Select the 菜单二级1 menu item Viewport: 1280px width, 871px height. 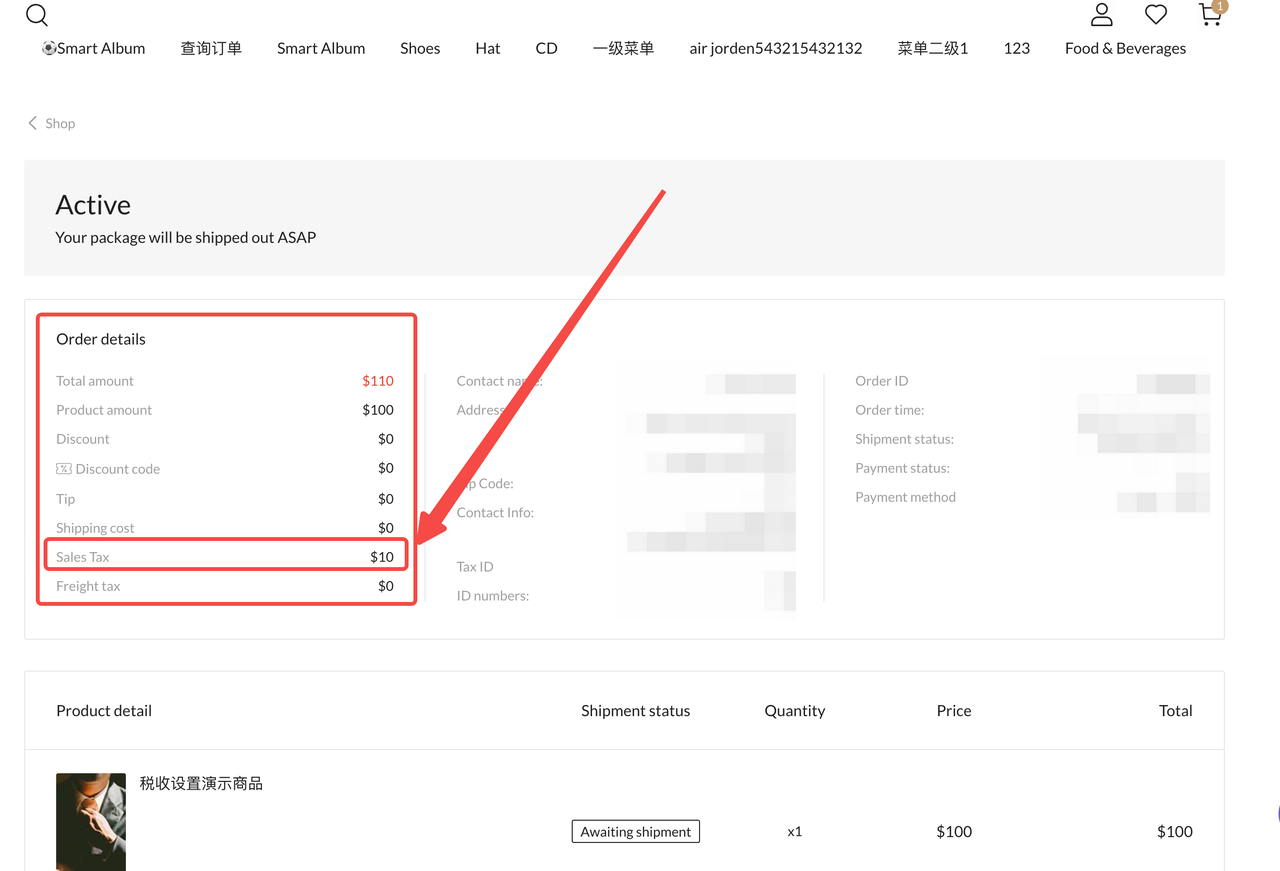pos(932,48)
